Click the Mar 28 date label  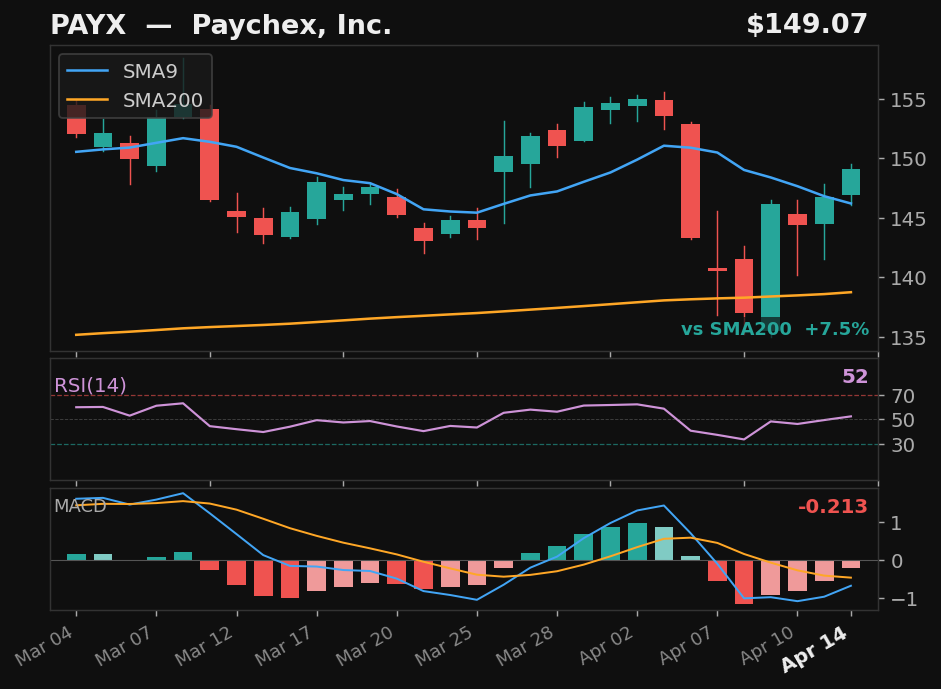click(x=526, y=645)
